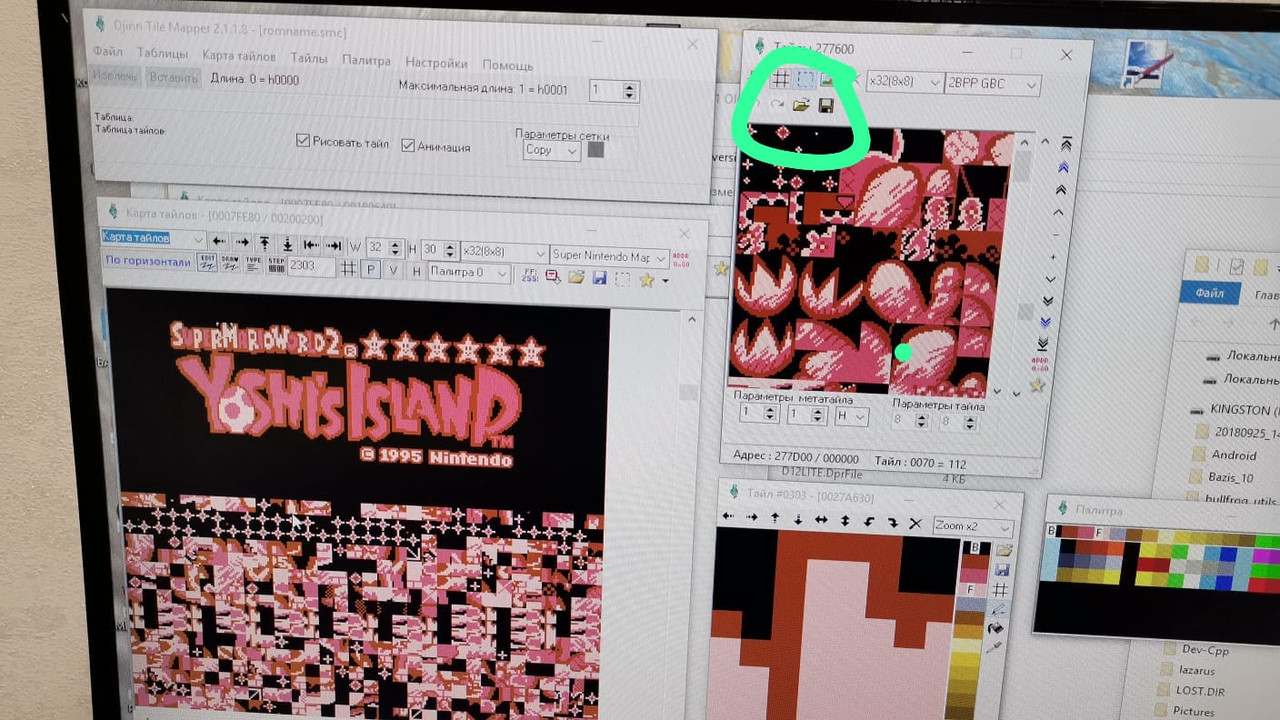The height and width of the screenshot is (720, 1280).
Task: Open Настройки menu
Action: tap(437, 63)
